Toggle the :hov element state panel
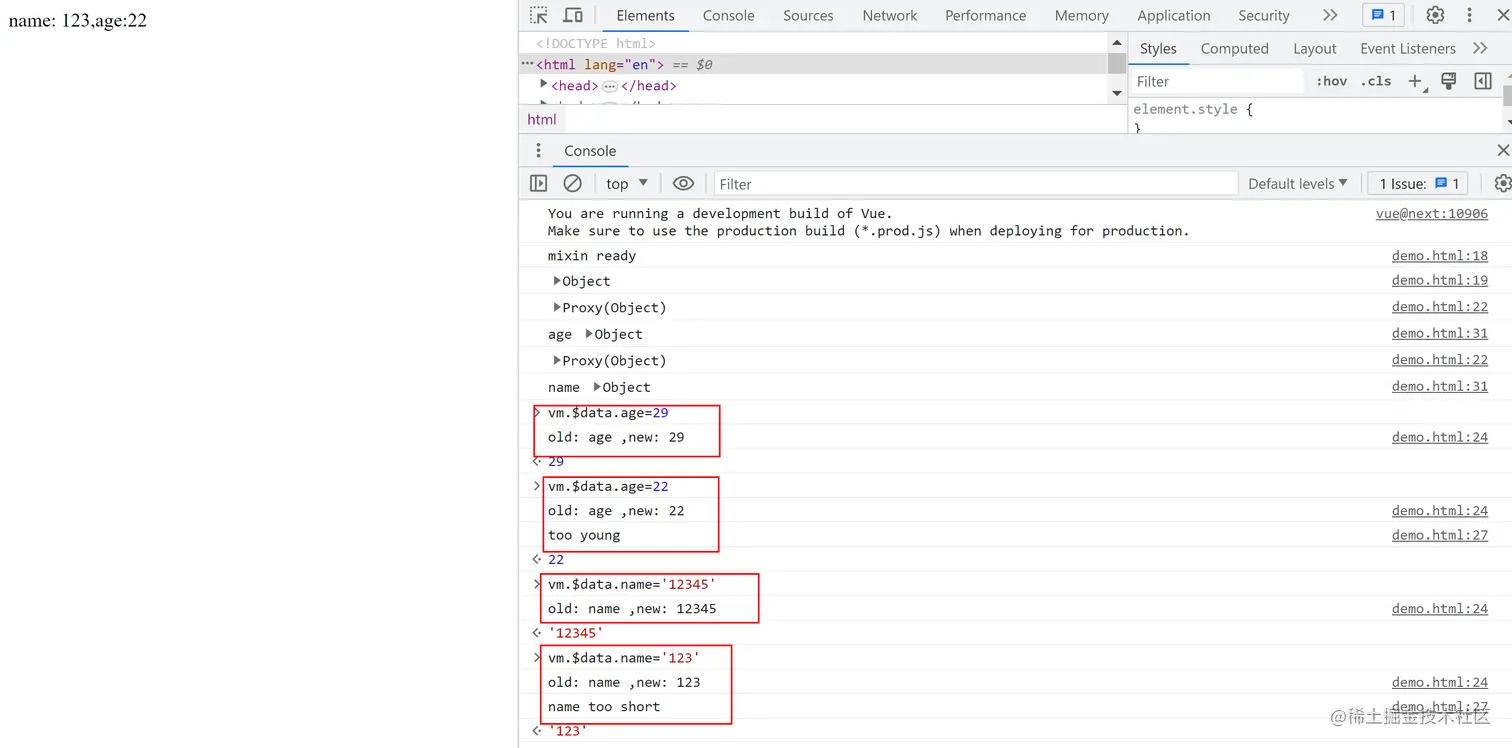The width and height of the screenshot is (1512, 748). tap(1331, 81)
